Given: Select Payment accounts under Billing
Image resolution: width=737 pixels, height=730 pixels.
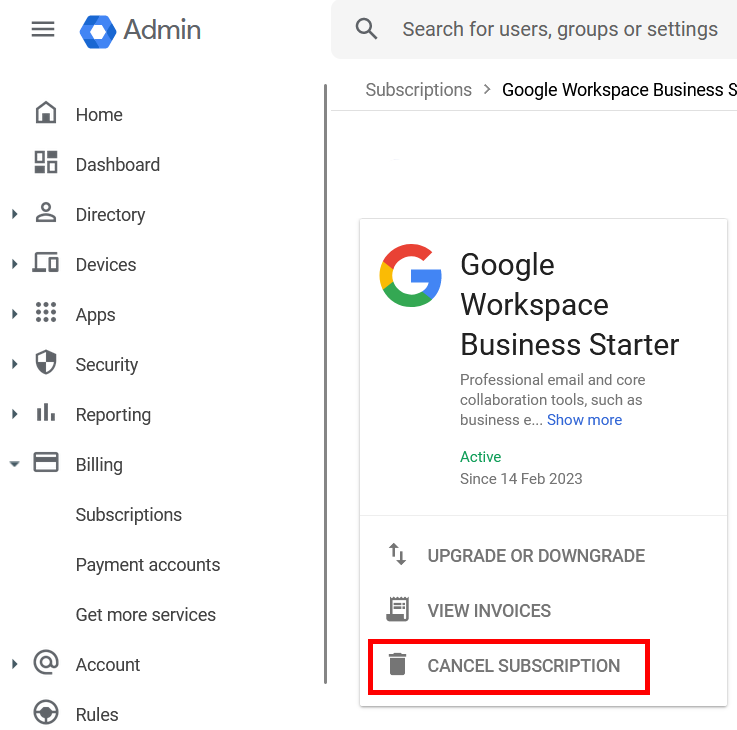Looking at the screenshot, I should click(x=148, y=565).
